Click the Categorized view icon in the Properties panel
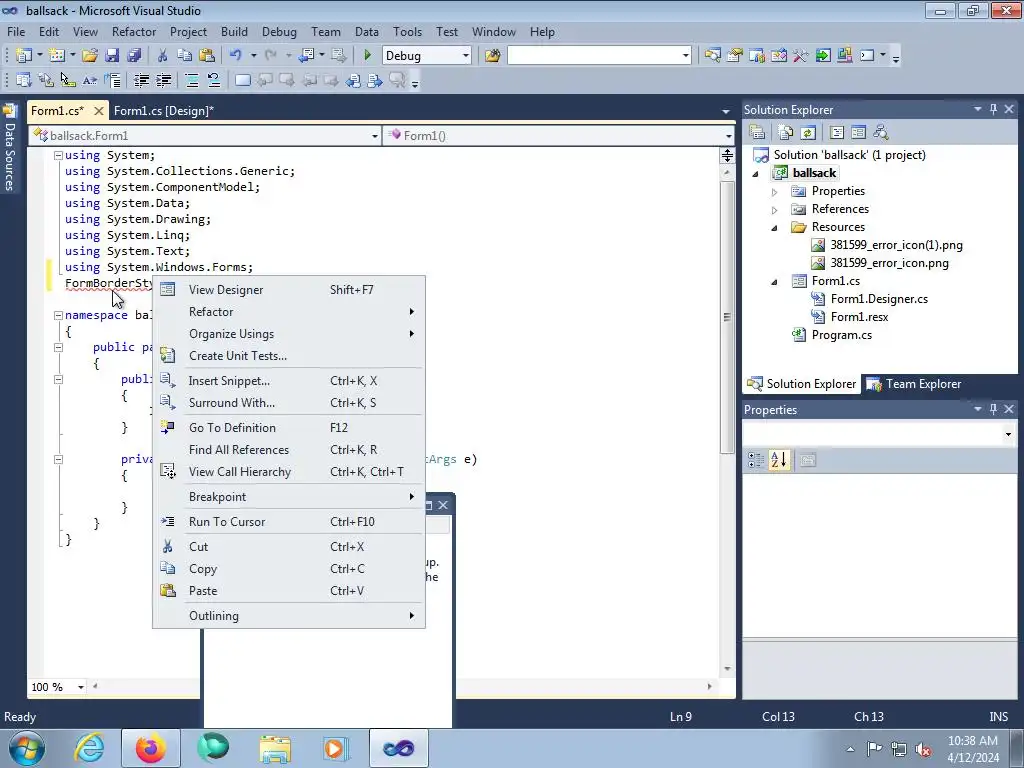 [x=756, y=460]
